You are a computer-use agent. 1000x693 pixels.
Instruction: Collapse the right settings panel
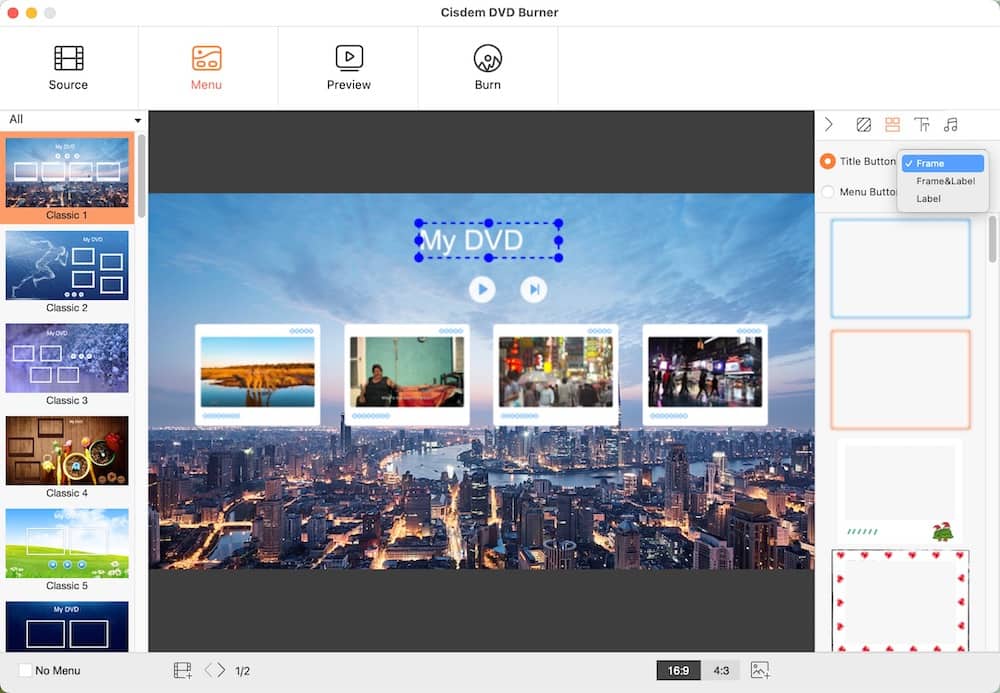(x=830, y=124)
